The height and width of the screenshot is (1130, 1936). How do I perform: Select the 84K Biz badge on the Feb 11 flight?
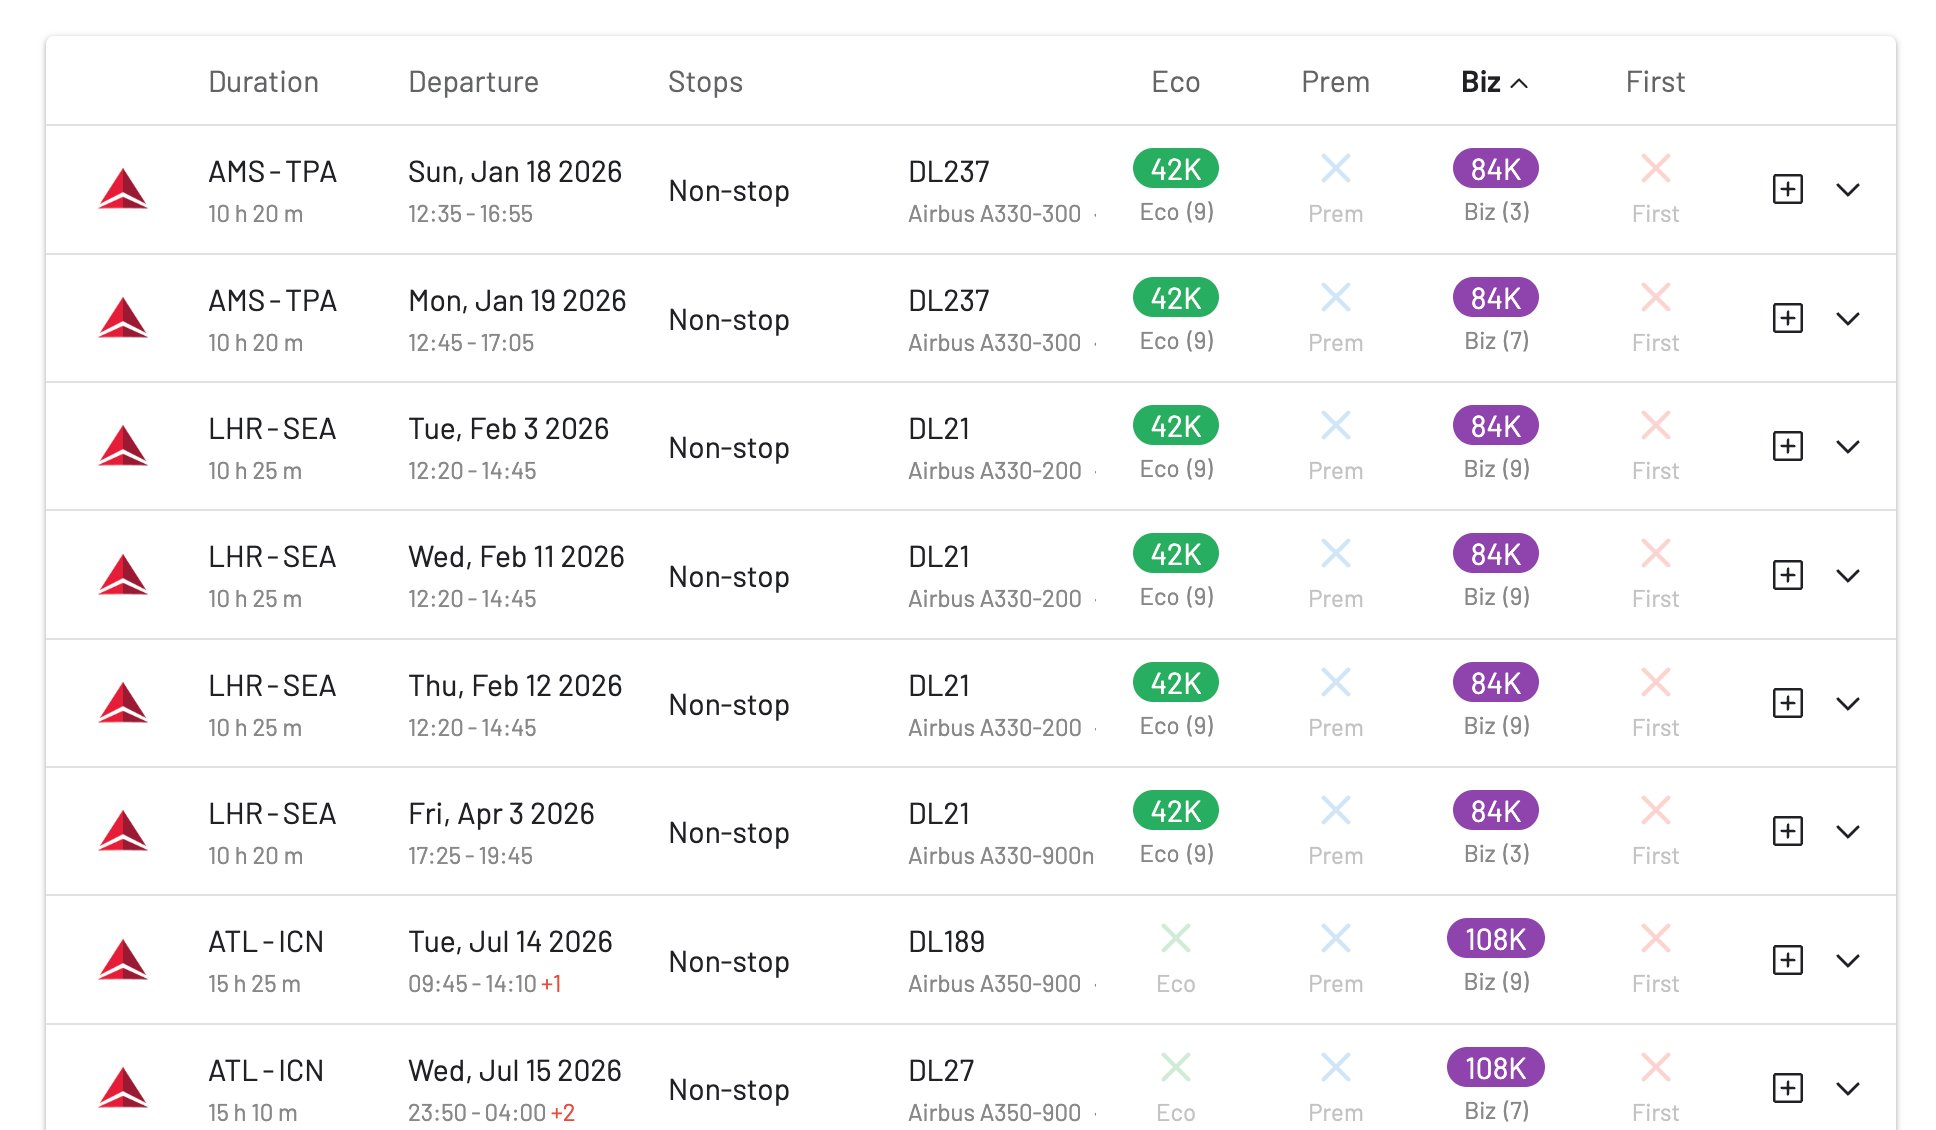coord(1494,553)
